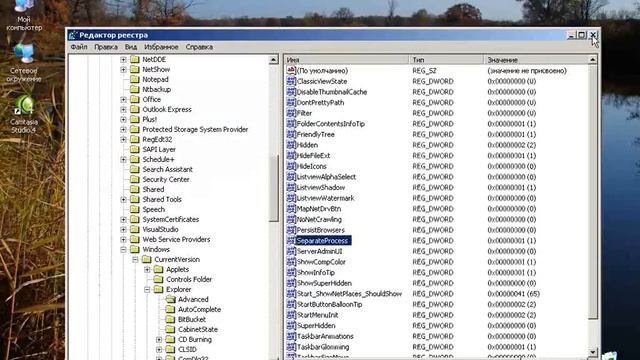Select the Security Center folder icon
This screenshot has width=640, height=360.
click(135, 179)
